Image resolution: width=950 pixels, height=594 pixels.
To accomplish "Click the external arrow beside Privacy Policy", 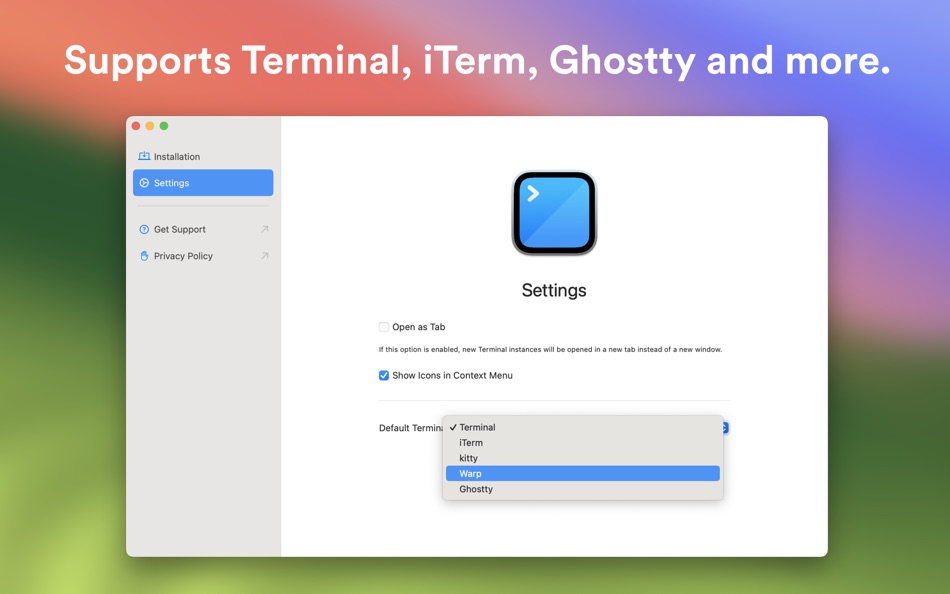I will tap(264, 256).
